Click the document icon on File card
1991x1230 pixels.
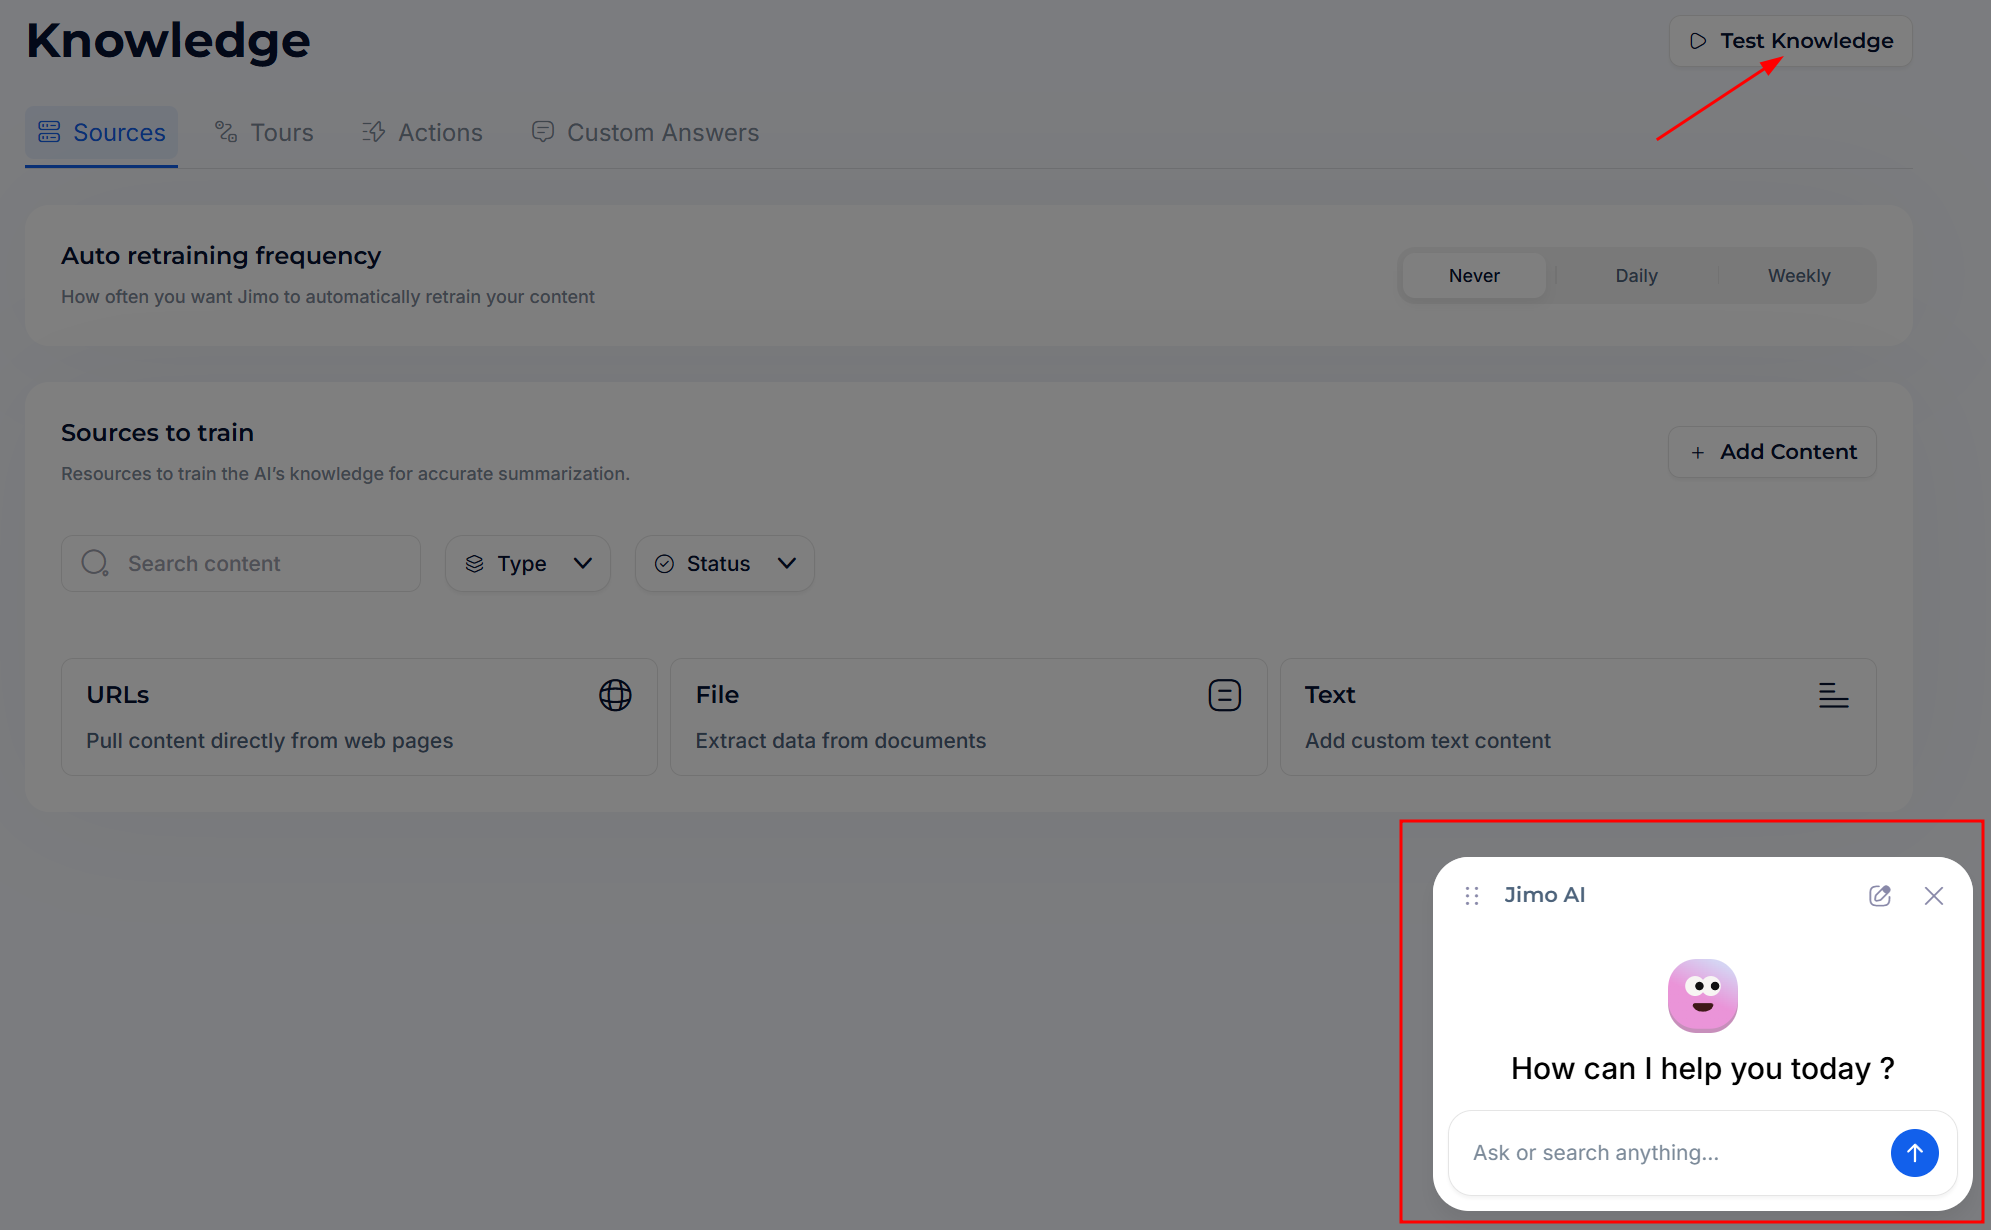click(1224, 695)
